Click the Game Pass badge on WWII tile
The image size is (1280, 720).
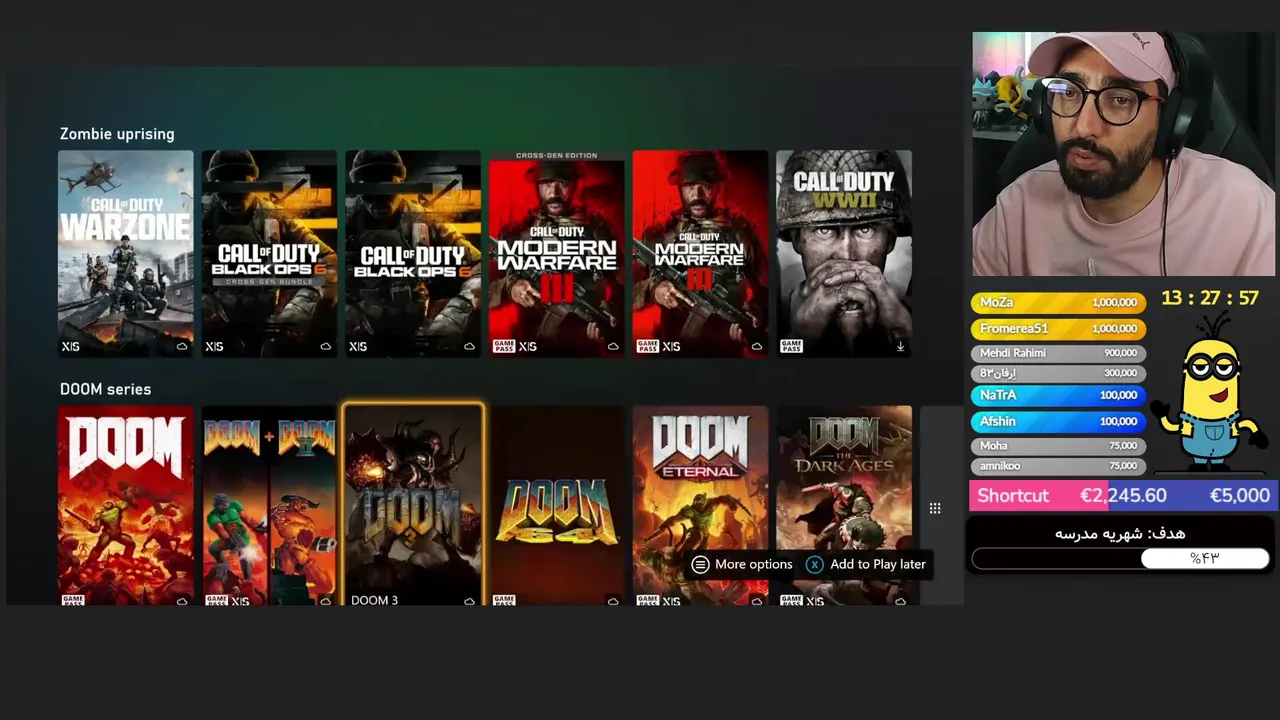[791, 346]
